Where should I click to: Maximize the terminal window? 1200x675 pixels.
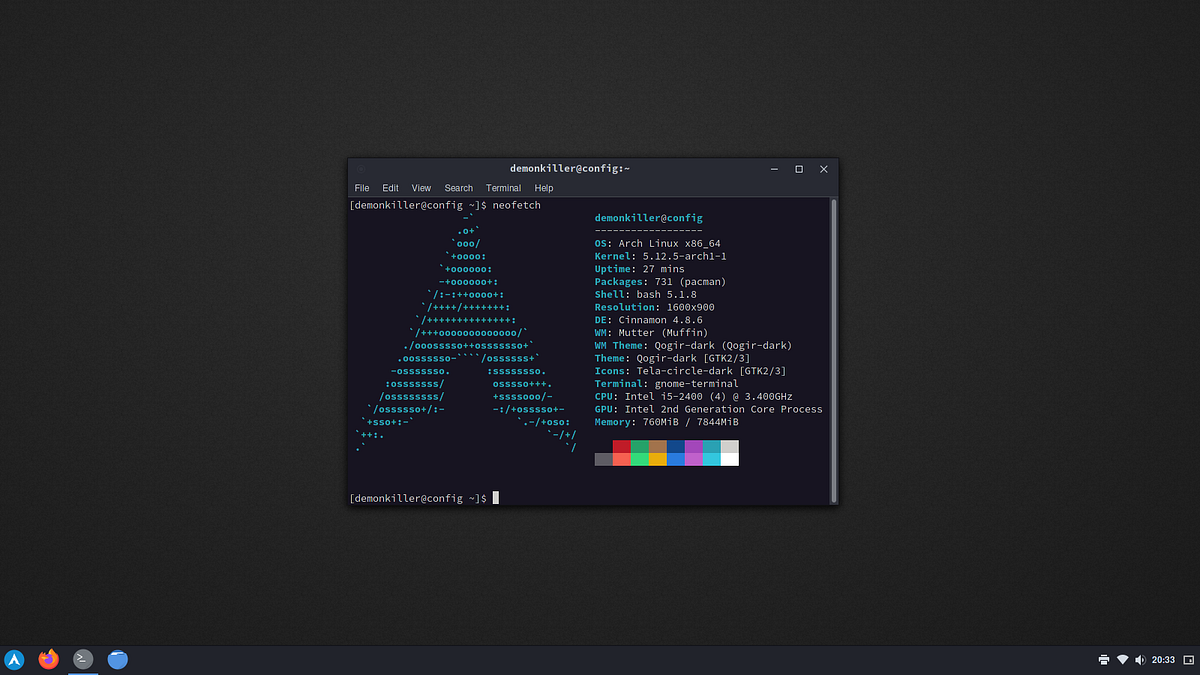tap(798, 168)
